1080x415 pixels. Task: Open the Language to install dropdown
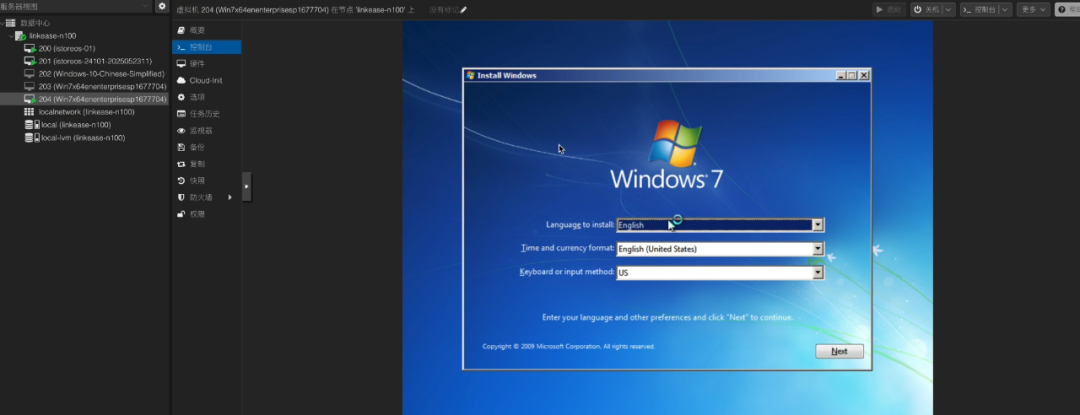click(818, 225)
